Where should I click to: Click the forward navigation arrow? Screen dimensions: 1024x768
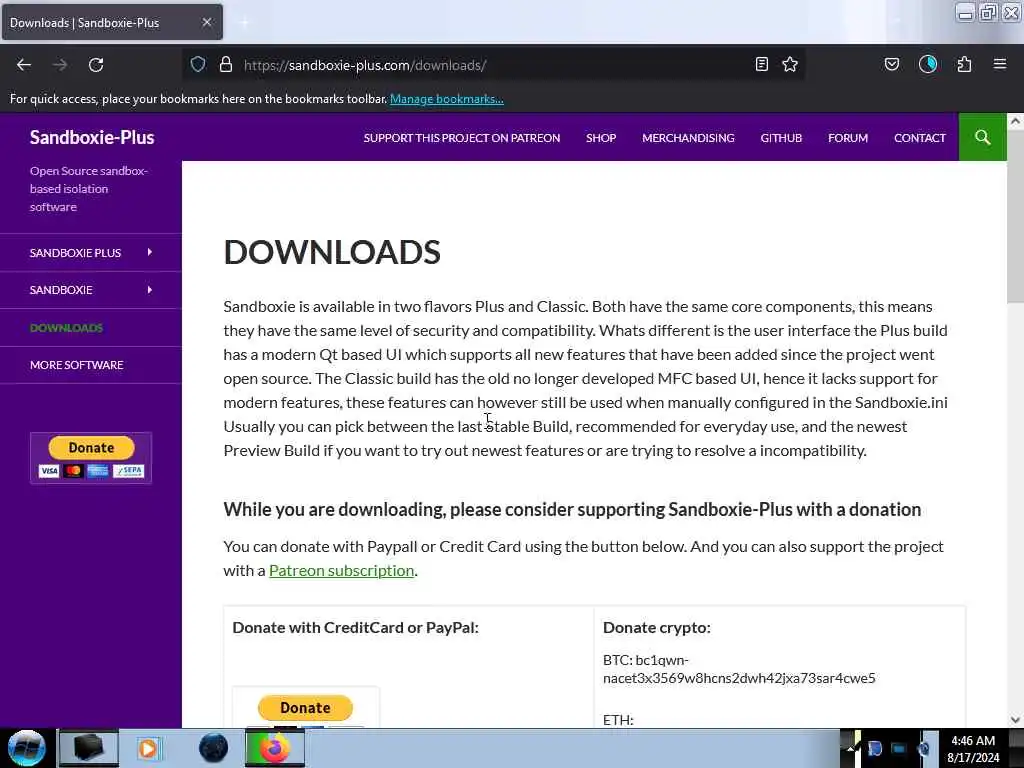point(60,65)
